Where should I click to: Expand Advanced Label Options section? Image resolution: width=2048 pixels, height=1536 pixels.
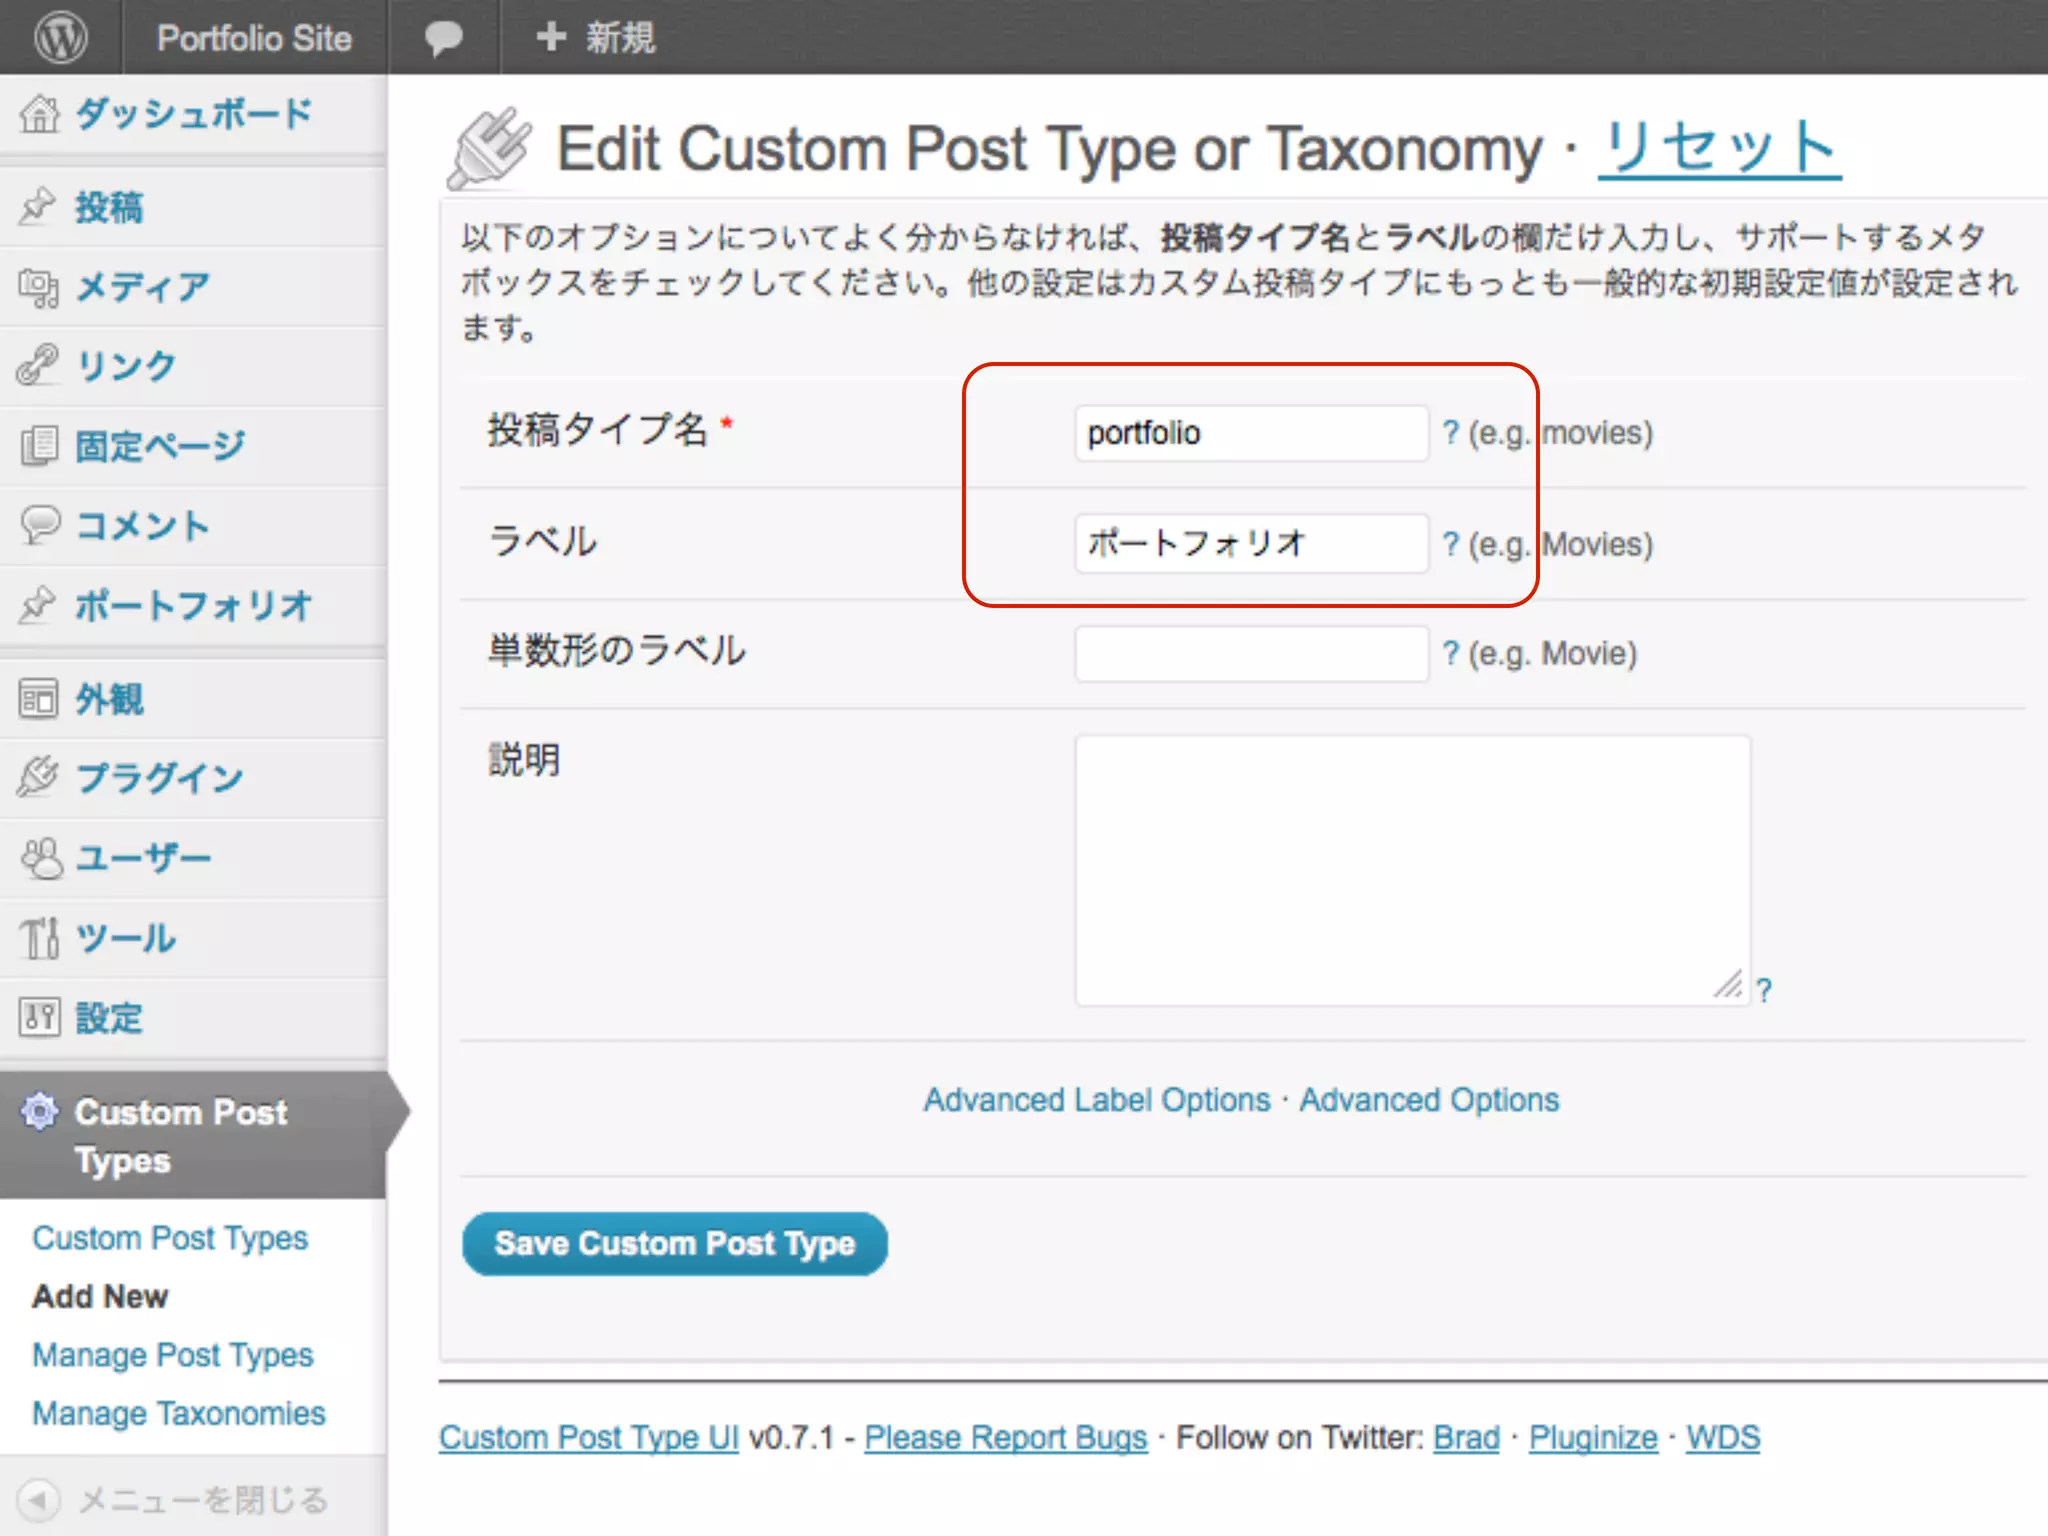point(1096,1100)
